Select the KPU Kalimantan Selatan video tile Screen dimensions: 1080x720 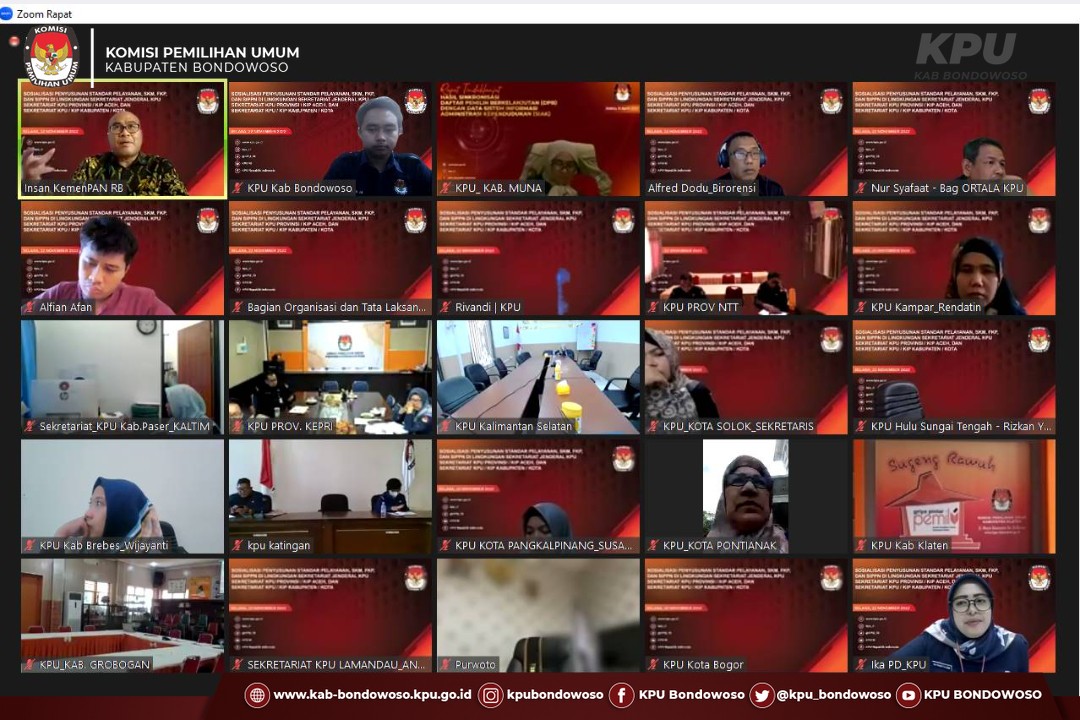[538, 375]
